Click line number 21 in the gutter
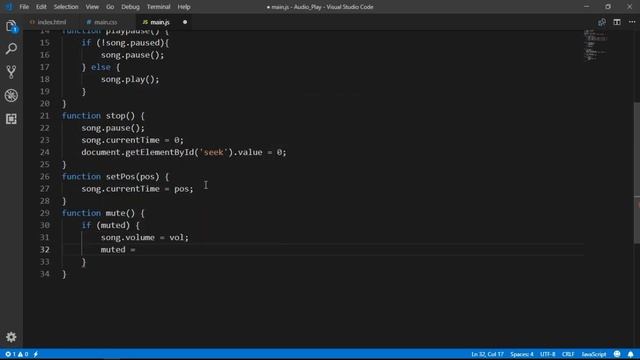The width and height of the screenshot is (640, 360). coord(44,116)
